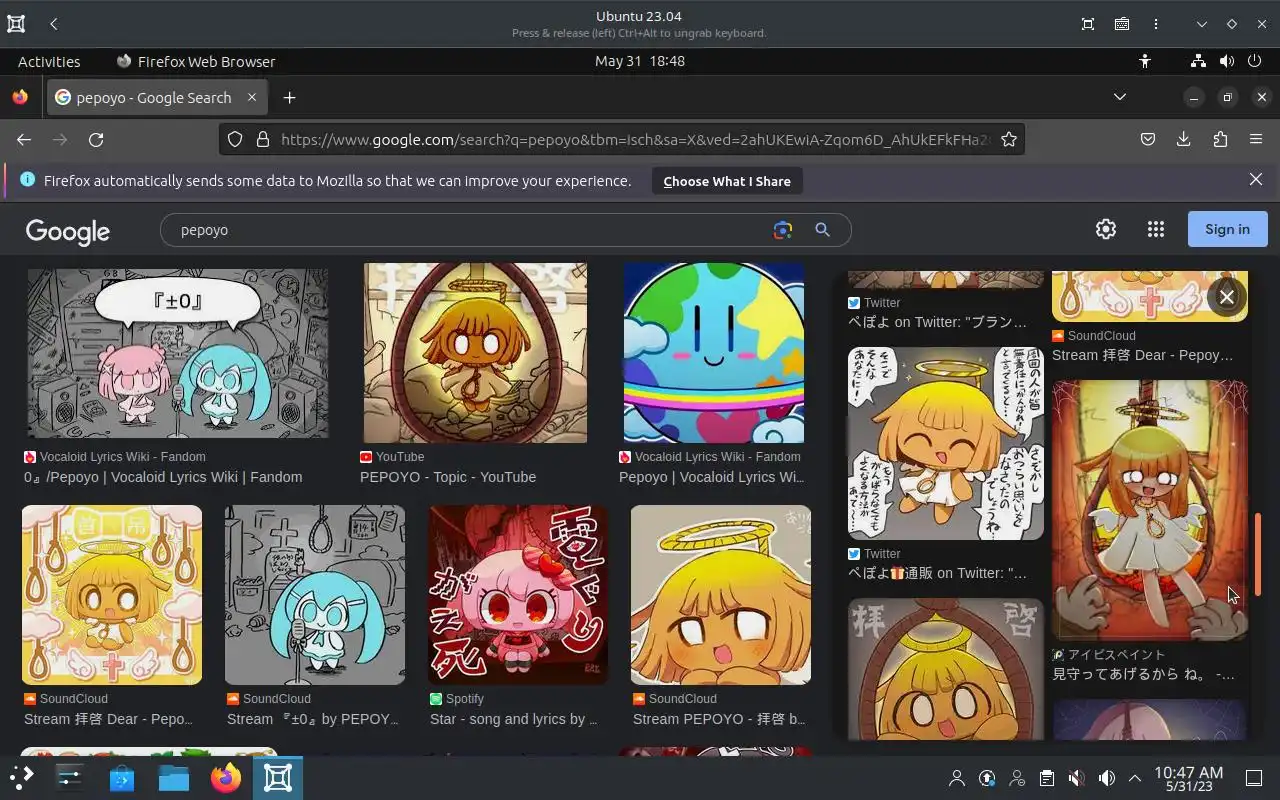
Task: Open the noose-framed angel YouTube thumbnail
Action: pyautogui.click(x=475, y=353)
